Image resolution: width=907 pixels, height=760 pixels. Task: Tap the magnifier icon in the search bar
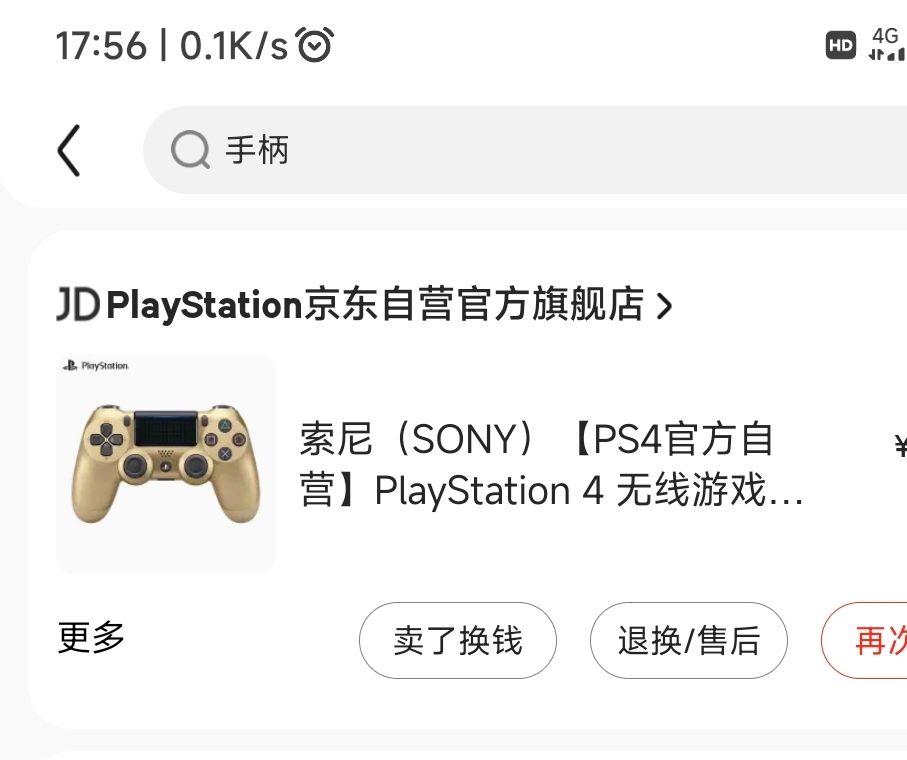[189, 149]
